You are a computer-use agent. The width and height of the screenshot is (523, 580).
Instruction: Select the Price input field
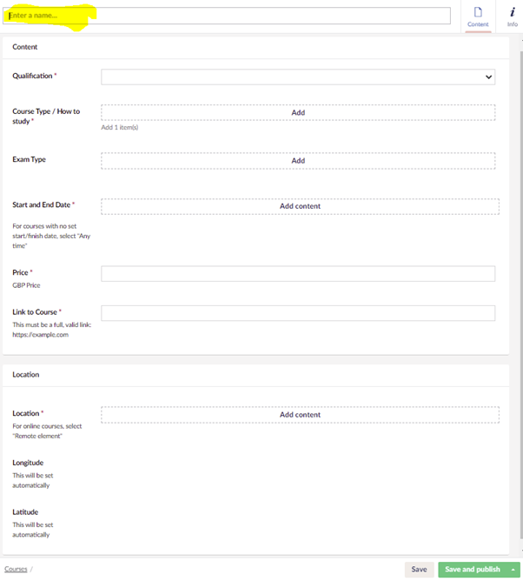point(298,274)
